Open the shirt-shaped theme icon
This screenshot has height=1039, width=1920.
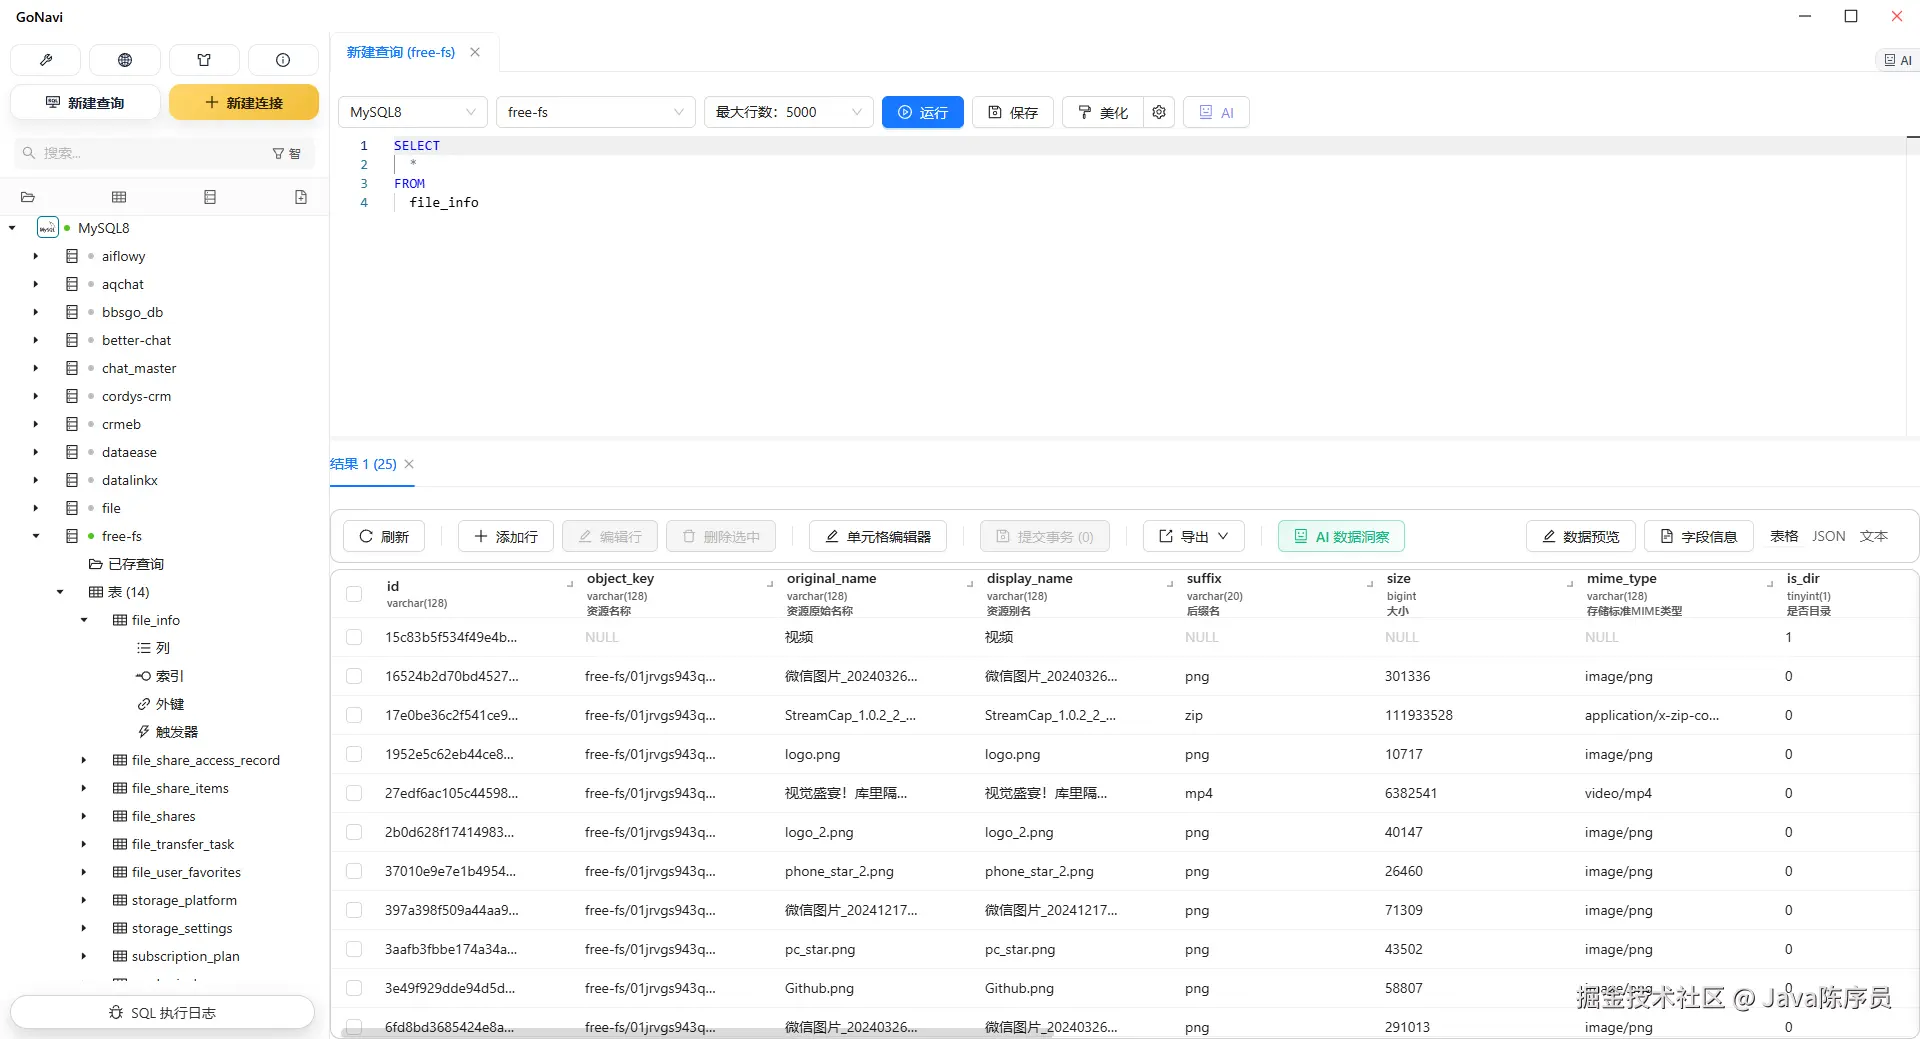point(204,60)
